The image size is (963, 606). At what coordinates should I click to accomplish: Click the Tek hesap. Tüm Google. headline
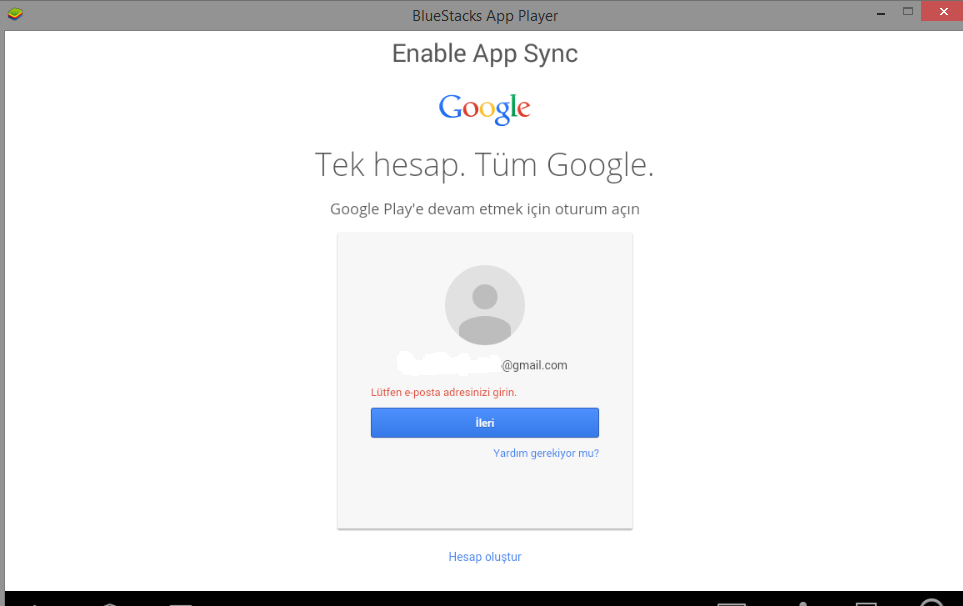coord(484,165)
